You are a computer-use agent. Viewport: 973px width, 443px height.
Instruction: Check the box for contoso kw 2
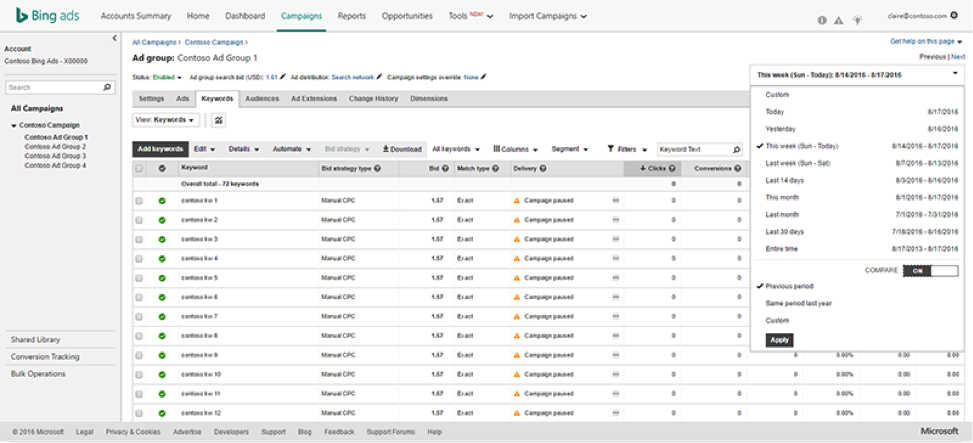pos(139,220)
